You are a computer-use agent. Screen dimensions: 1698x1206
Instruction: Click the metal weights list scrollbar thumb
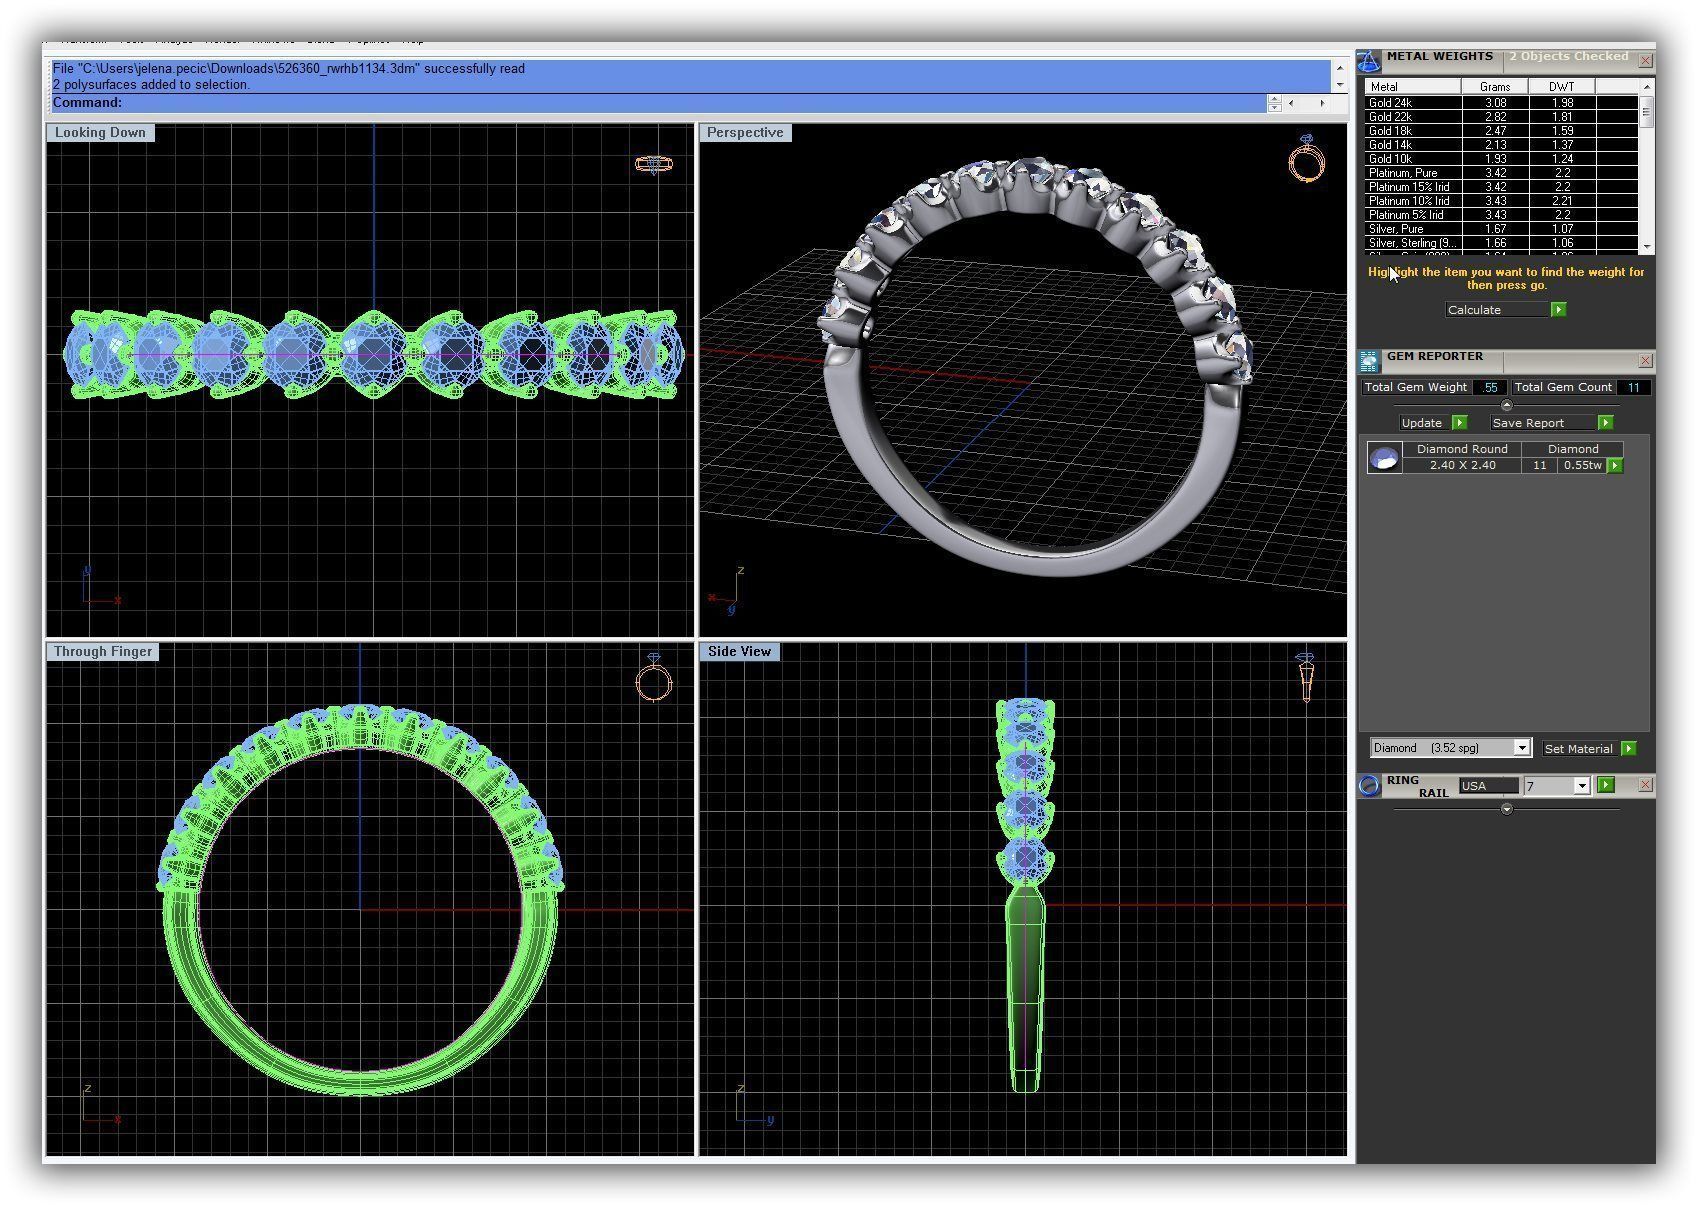[1646, 111]
